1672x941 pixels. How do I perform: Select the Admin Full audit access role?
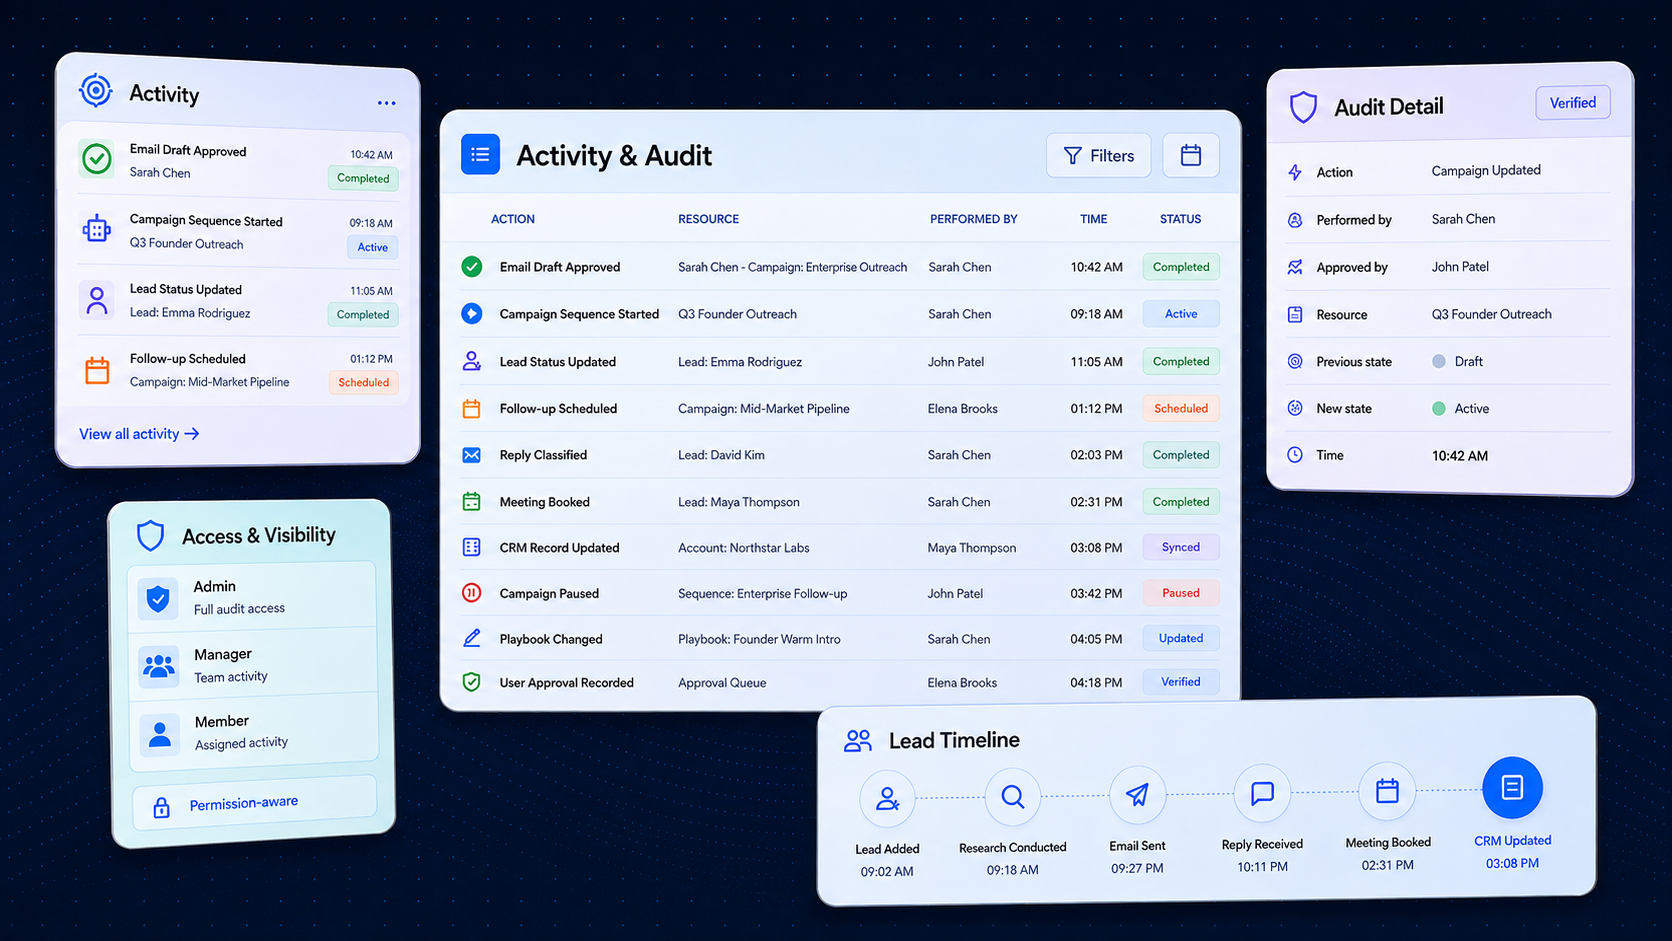click(252, 597)
